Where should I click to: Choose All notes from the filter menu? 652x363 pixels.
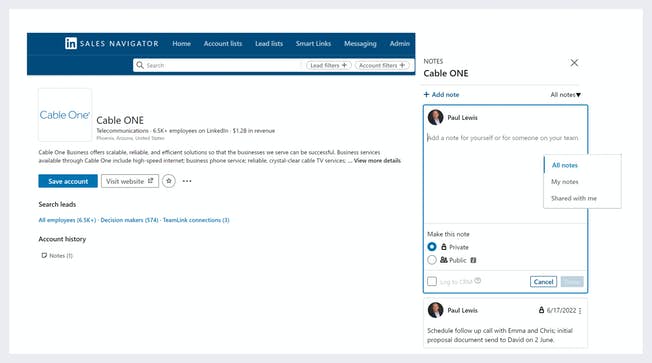[x=564, y=165]
